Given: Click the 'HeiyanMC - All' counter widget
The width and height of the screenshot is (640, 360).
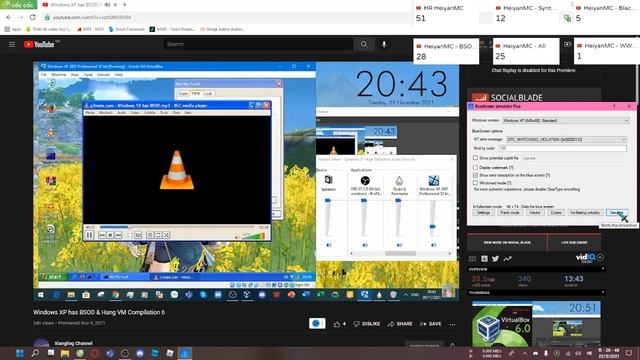Looking at the screenshot, I should tap(526, 51).
